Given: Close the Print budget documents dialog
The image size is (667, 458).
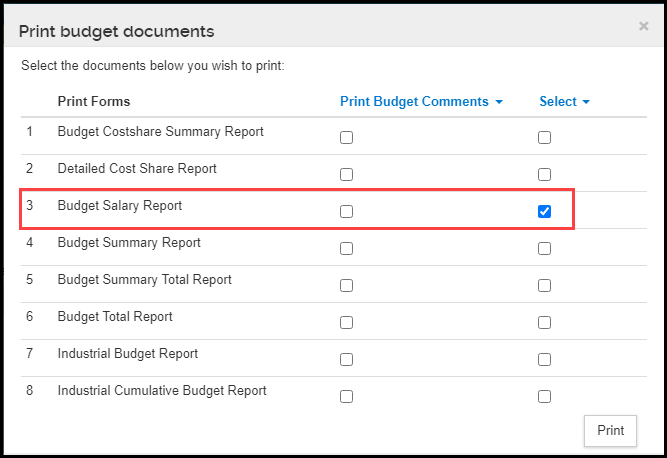Looking at the screenshot, I should [643, 26].
